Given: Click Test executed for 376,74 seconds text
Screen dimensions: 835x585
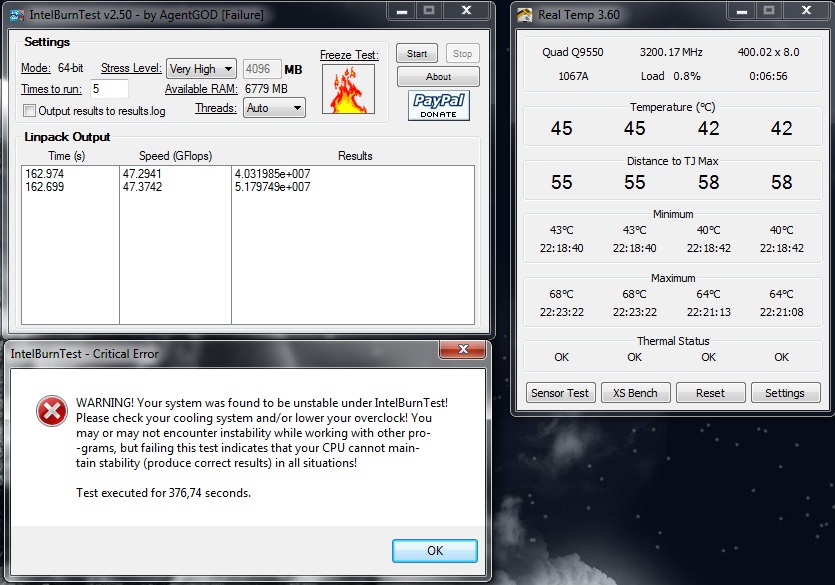Looking at the screenshot, I should [x=163, y=493].
